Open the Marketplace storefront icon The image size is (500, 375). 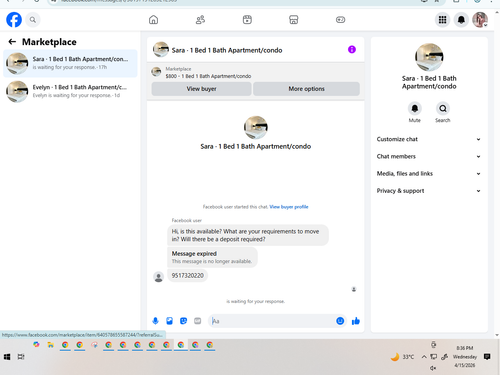click(x=293, y=20)
